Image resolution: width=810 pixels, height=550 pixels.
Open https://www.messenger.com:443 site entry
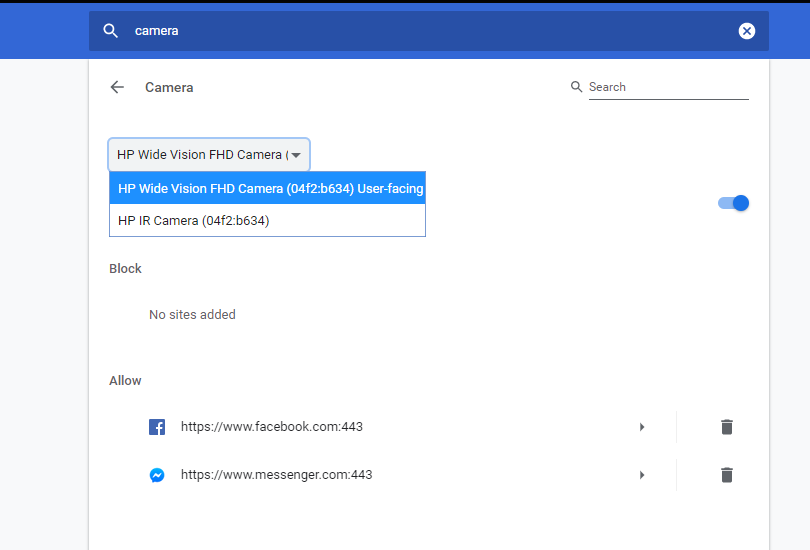point(276,475)
